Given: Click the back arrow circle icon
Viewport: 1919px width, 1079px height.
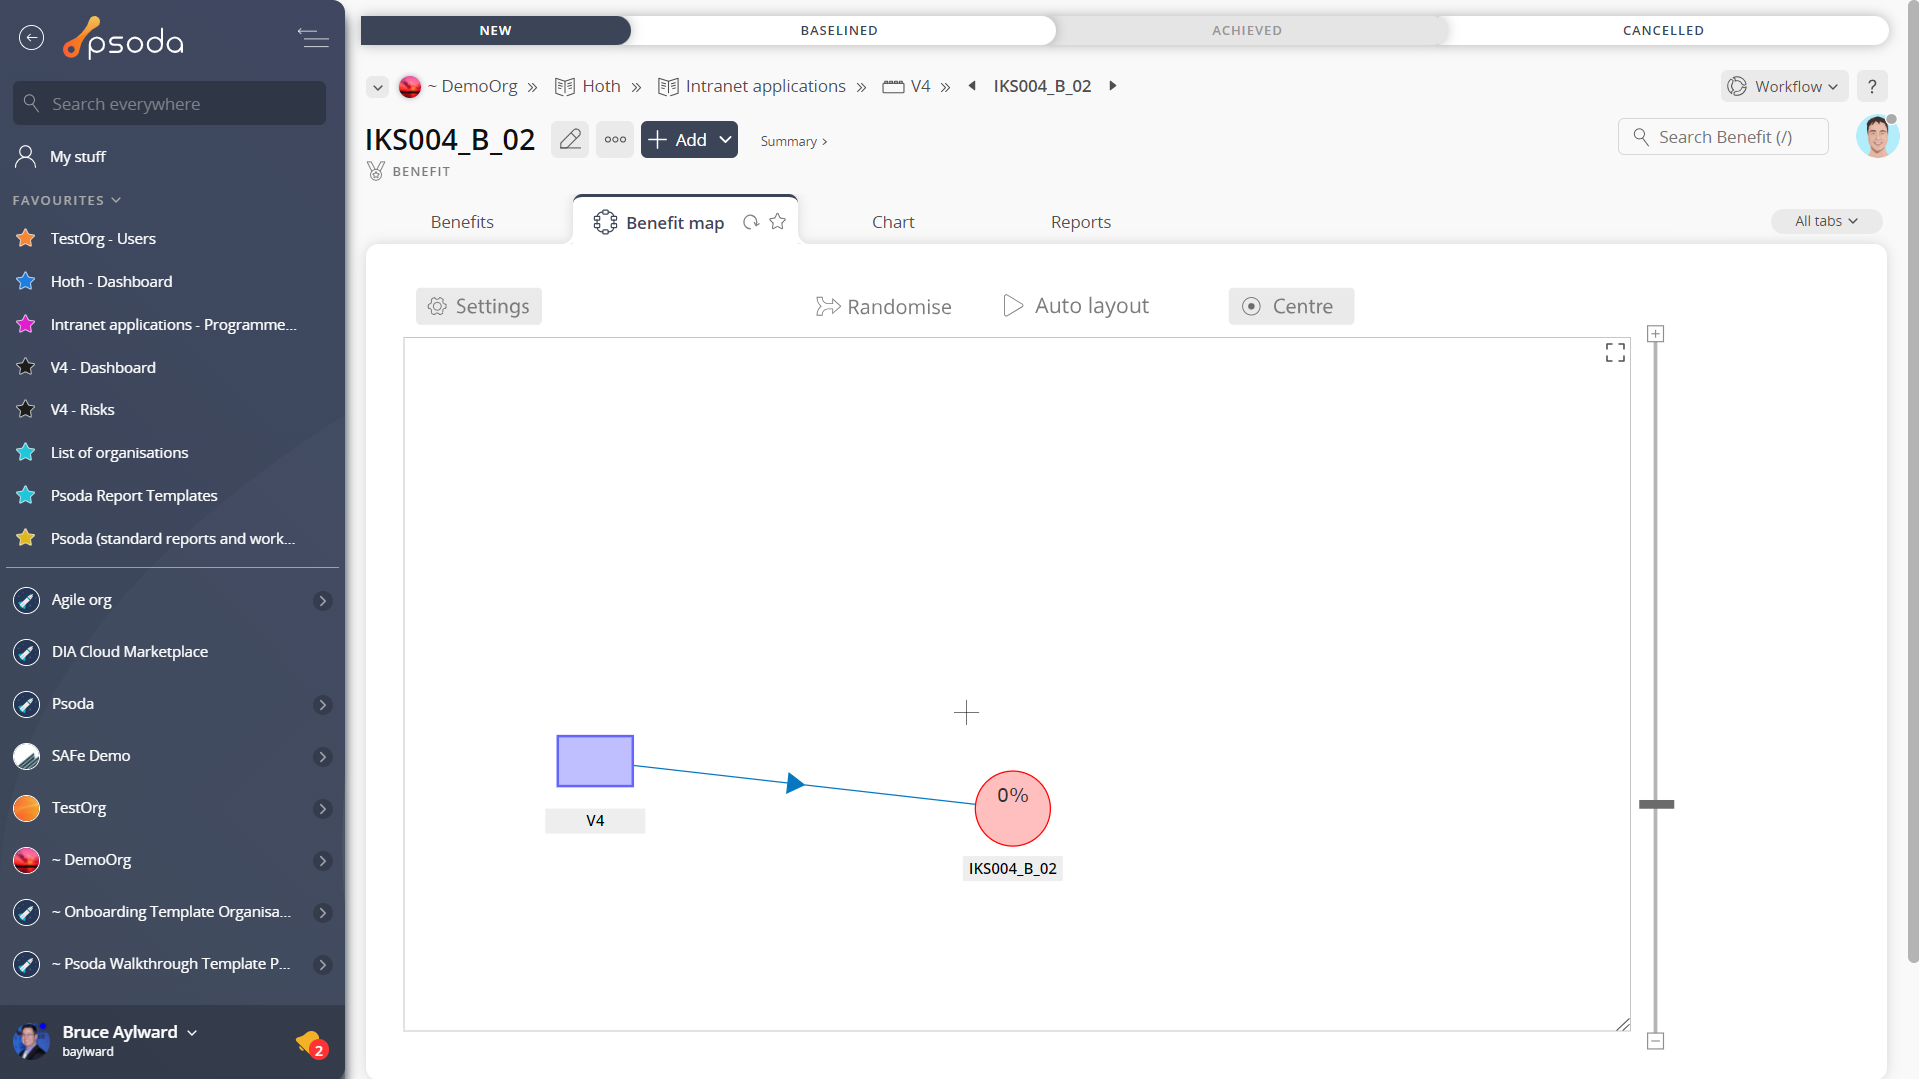Looking at the screenshot, I should (x=32, y=38).
